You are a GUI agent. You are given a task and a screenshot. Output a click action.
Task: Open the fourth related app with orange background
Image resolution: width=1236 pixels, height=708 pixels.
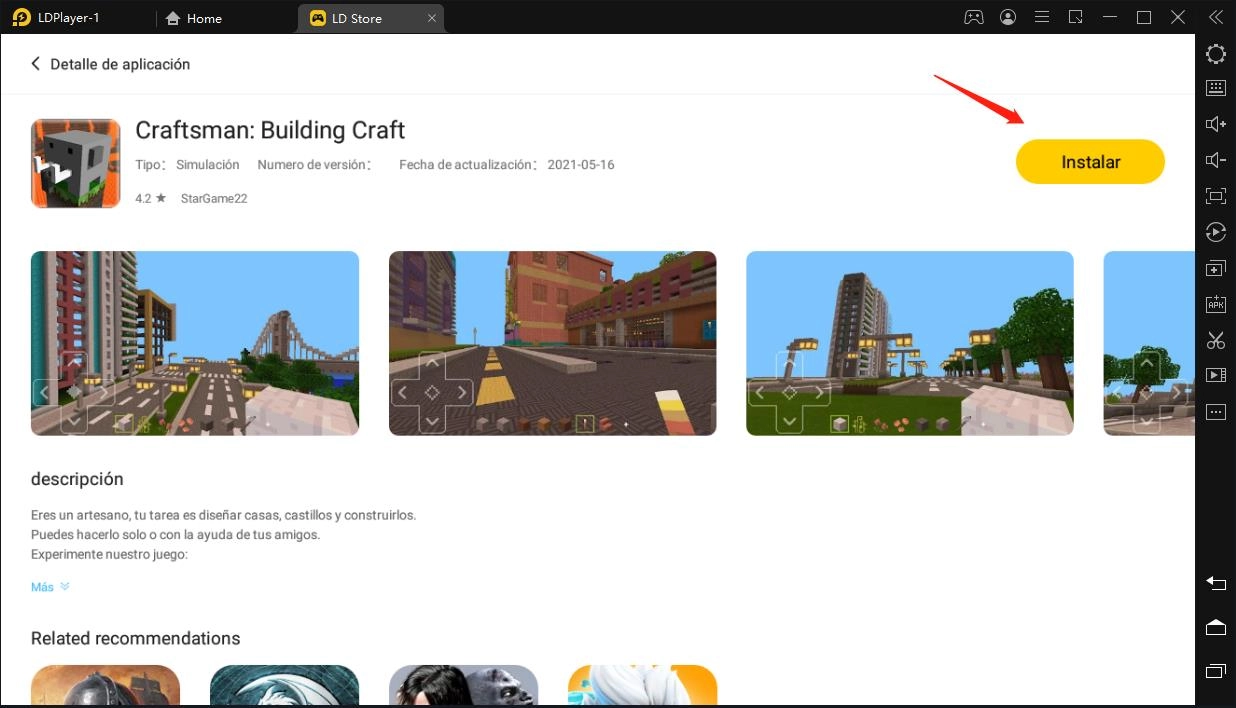[643, 686]
